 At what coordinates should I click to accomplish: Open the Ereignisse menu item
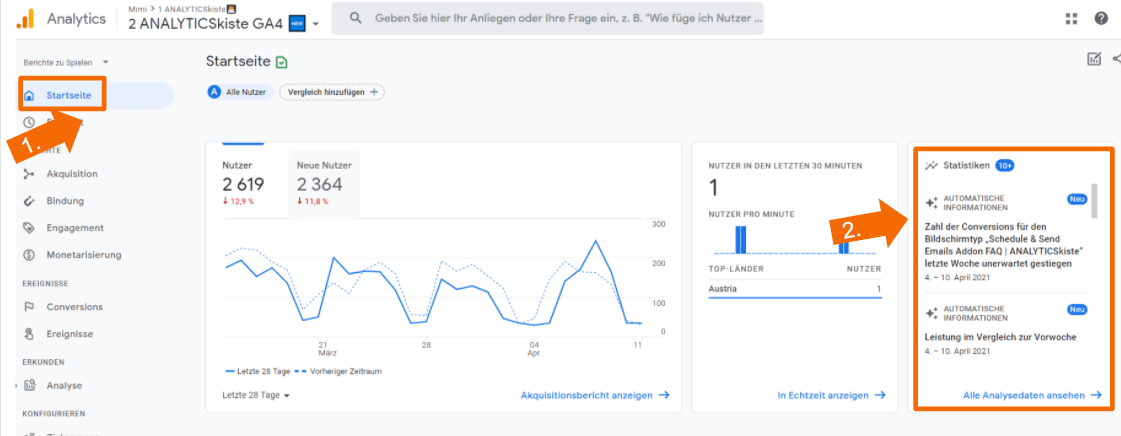[70, 334]
